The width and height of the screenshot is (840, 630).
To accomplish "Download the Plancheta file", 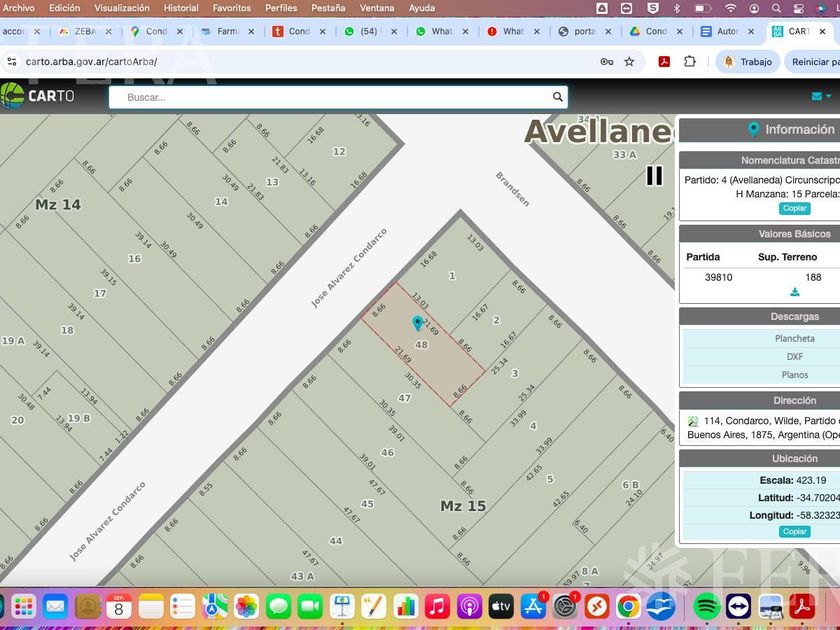I will 794,338.
